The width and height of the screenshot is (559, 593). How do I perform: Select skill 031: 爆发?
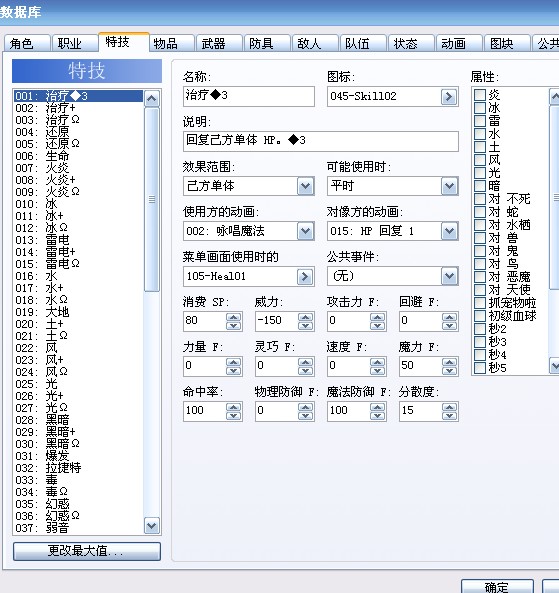click(x=78, y=456)
